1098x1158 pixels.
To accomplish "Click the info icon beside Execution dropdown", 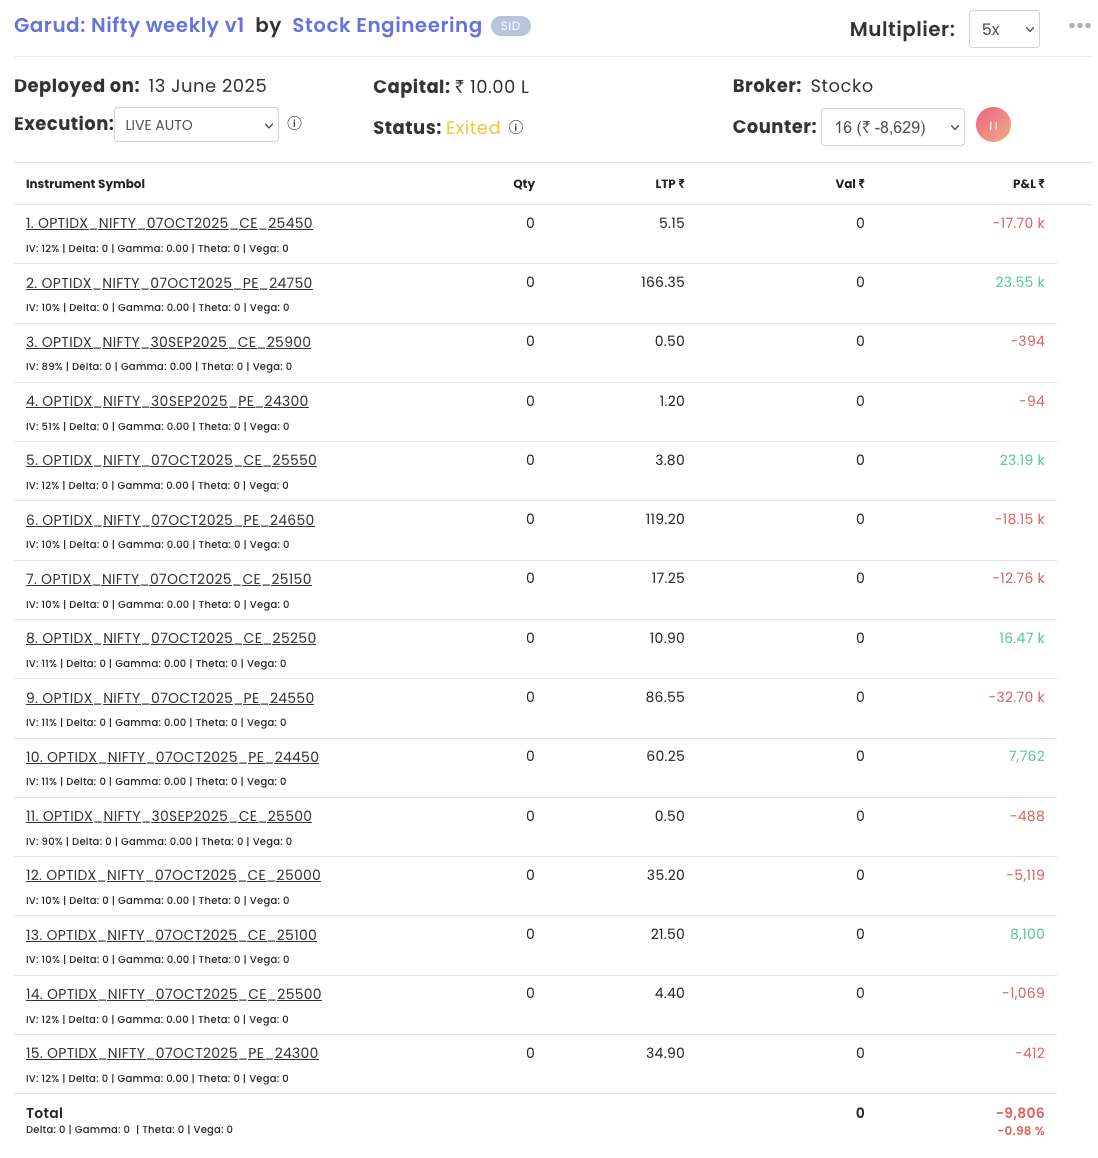I will tap(295, 124).
